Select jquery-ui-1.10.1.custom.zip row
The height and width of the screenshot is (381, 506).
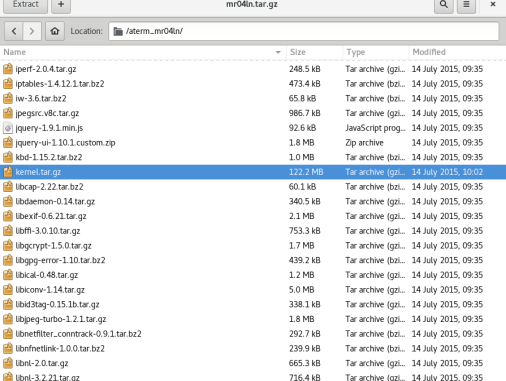[x=253, y=143]
